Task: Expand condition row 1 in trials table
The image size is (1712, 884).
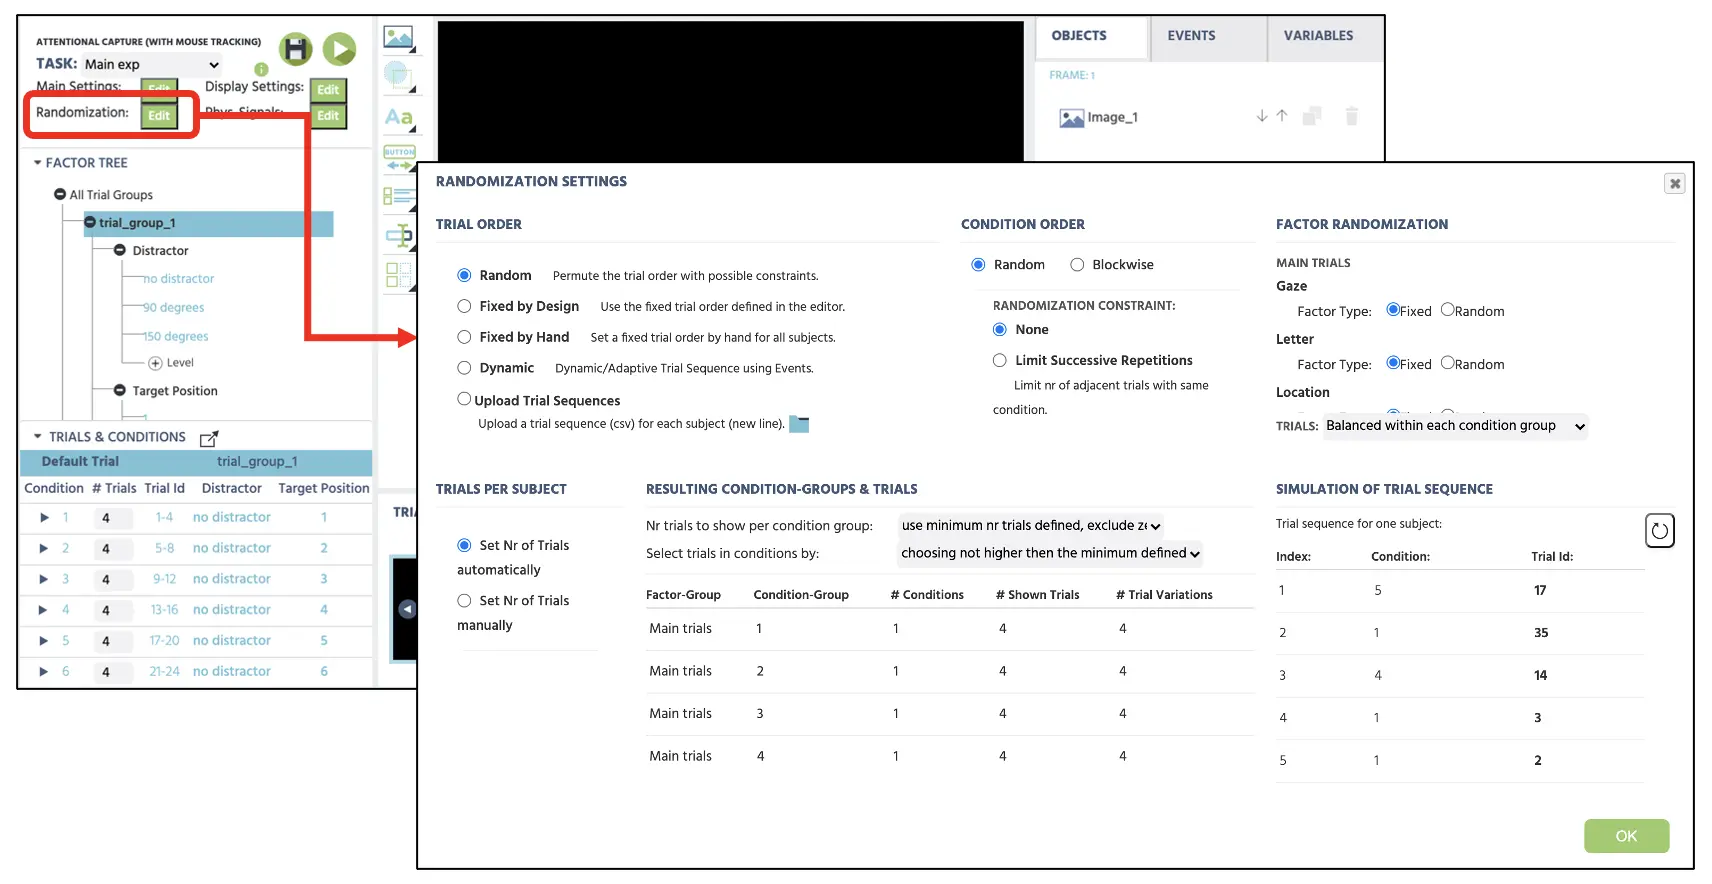Action: [x=44, y=518]
